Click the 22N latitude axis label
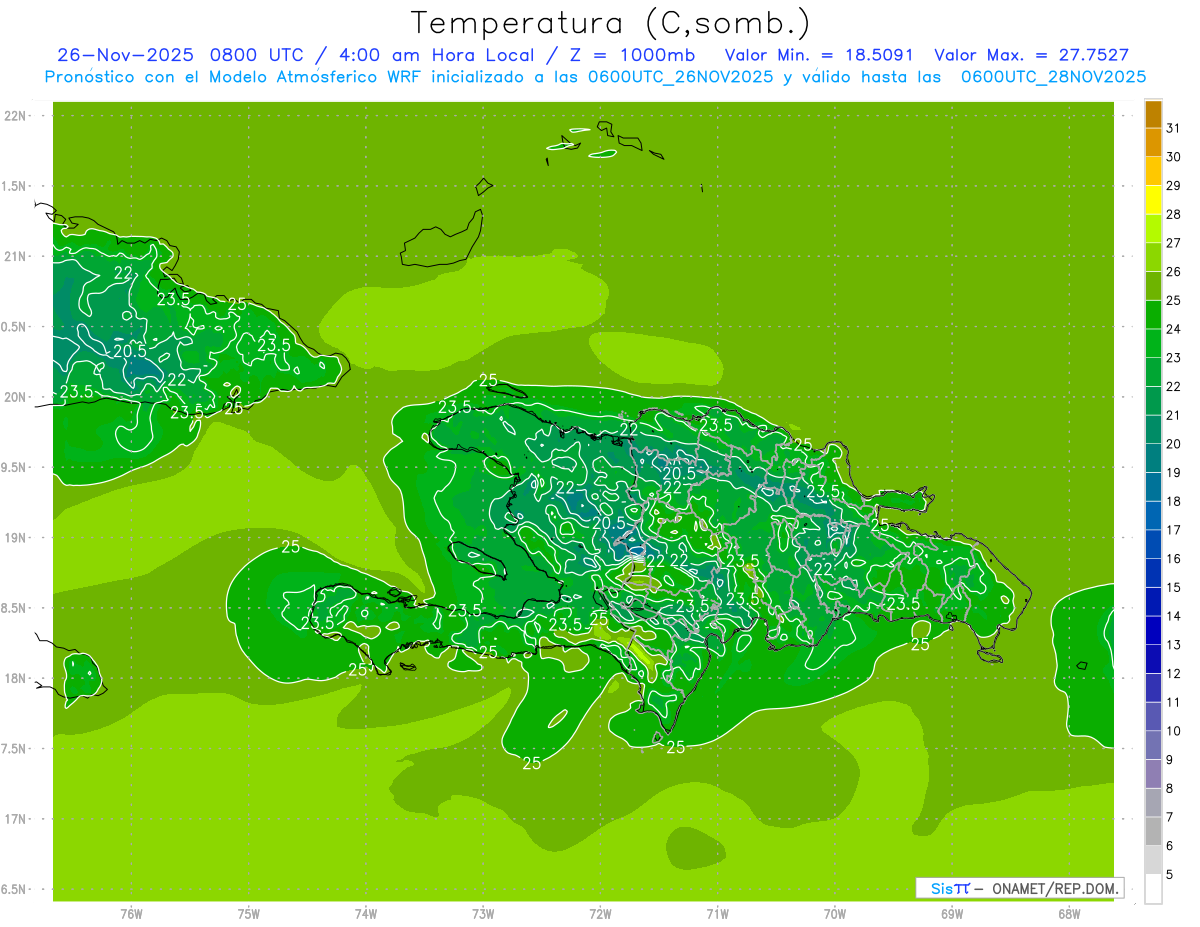The width and height of the screenshot is (1200, 927). [15, 116]
